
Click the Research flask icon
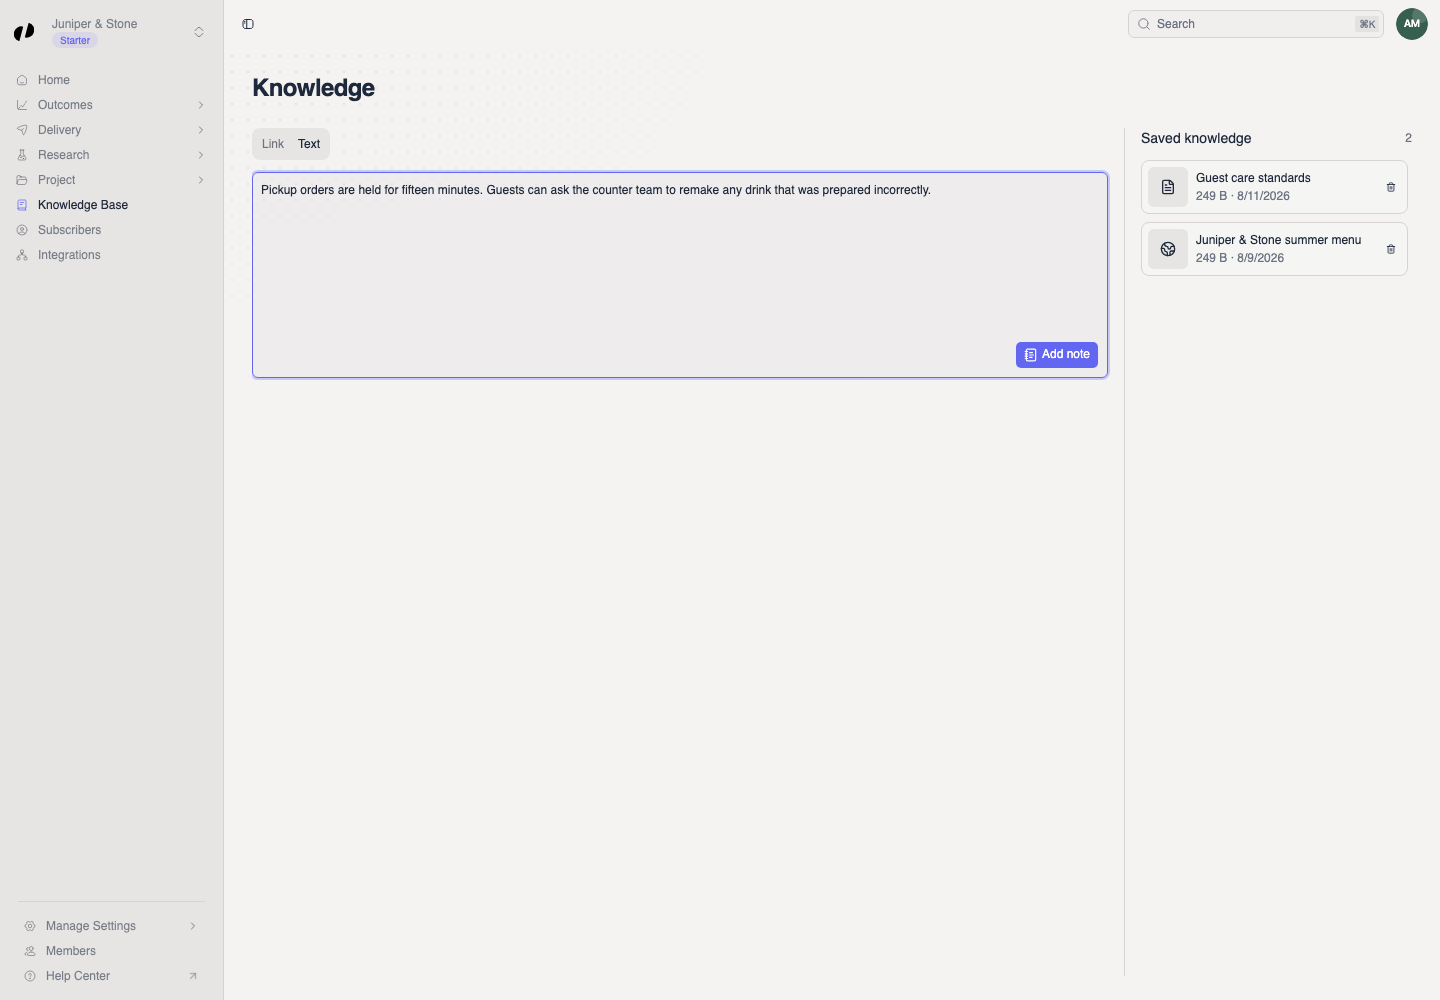pyautogui.click(x=22, y=155)
